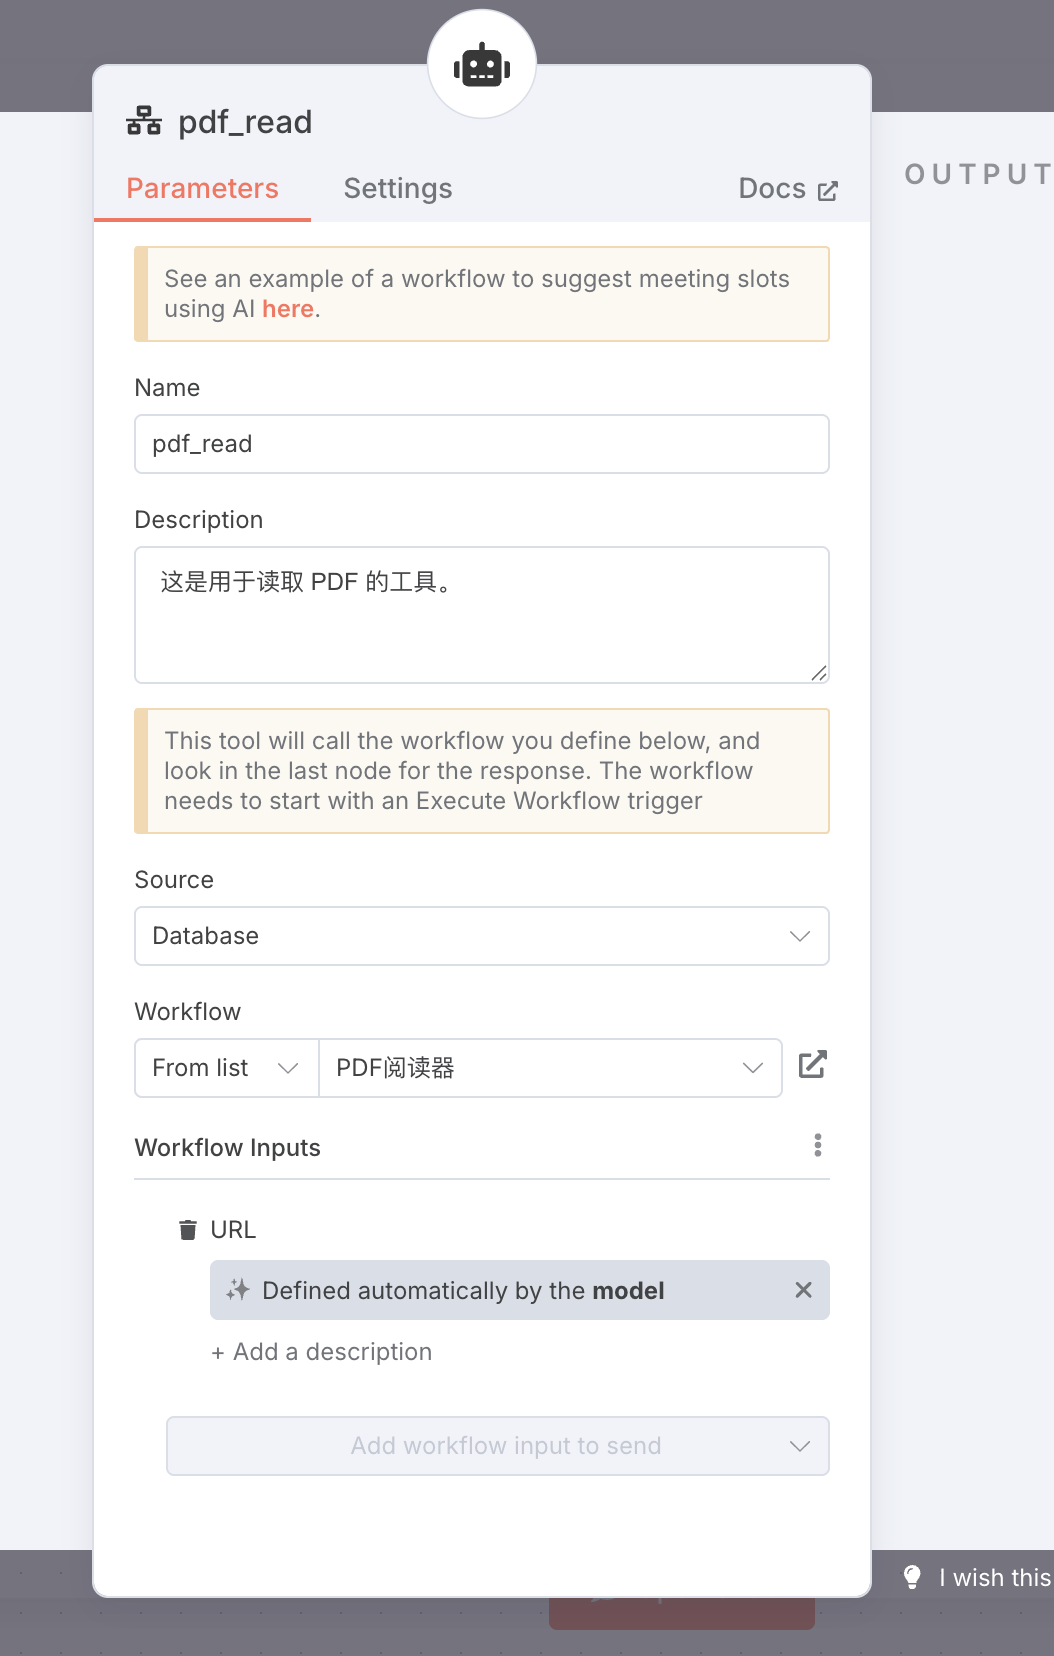1054x1656 pixels.
Task: Click the sparkle icon in model-defined field
Action: coord(238,1290)
